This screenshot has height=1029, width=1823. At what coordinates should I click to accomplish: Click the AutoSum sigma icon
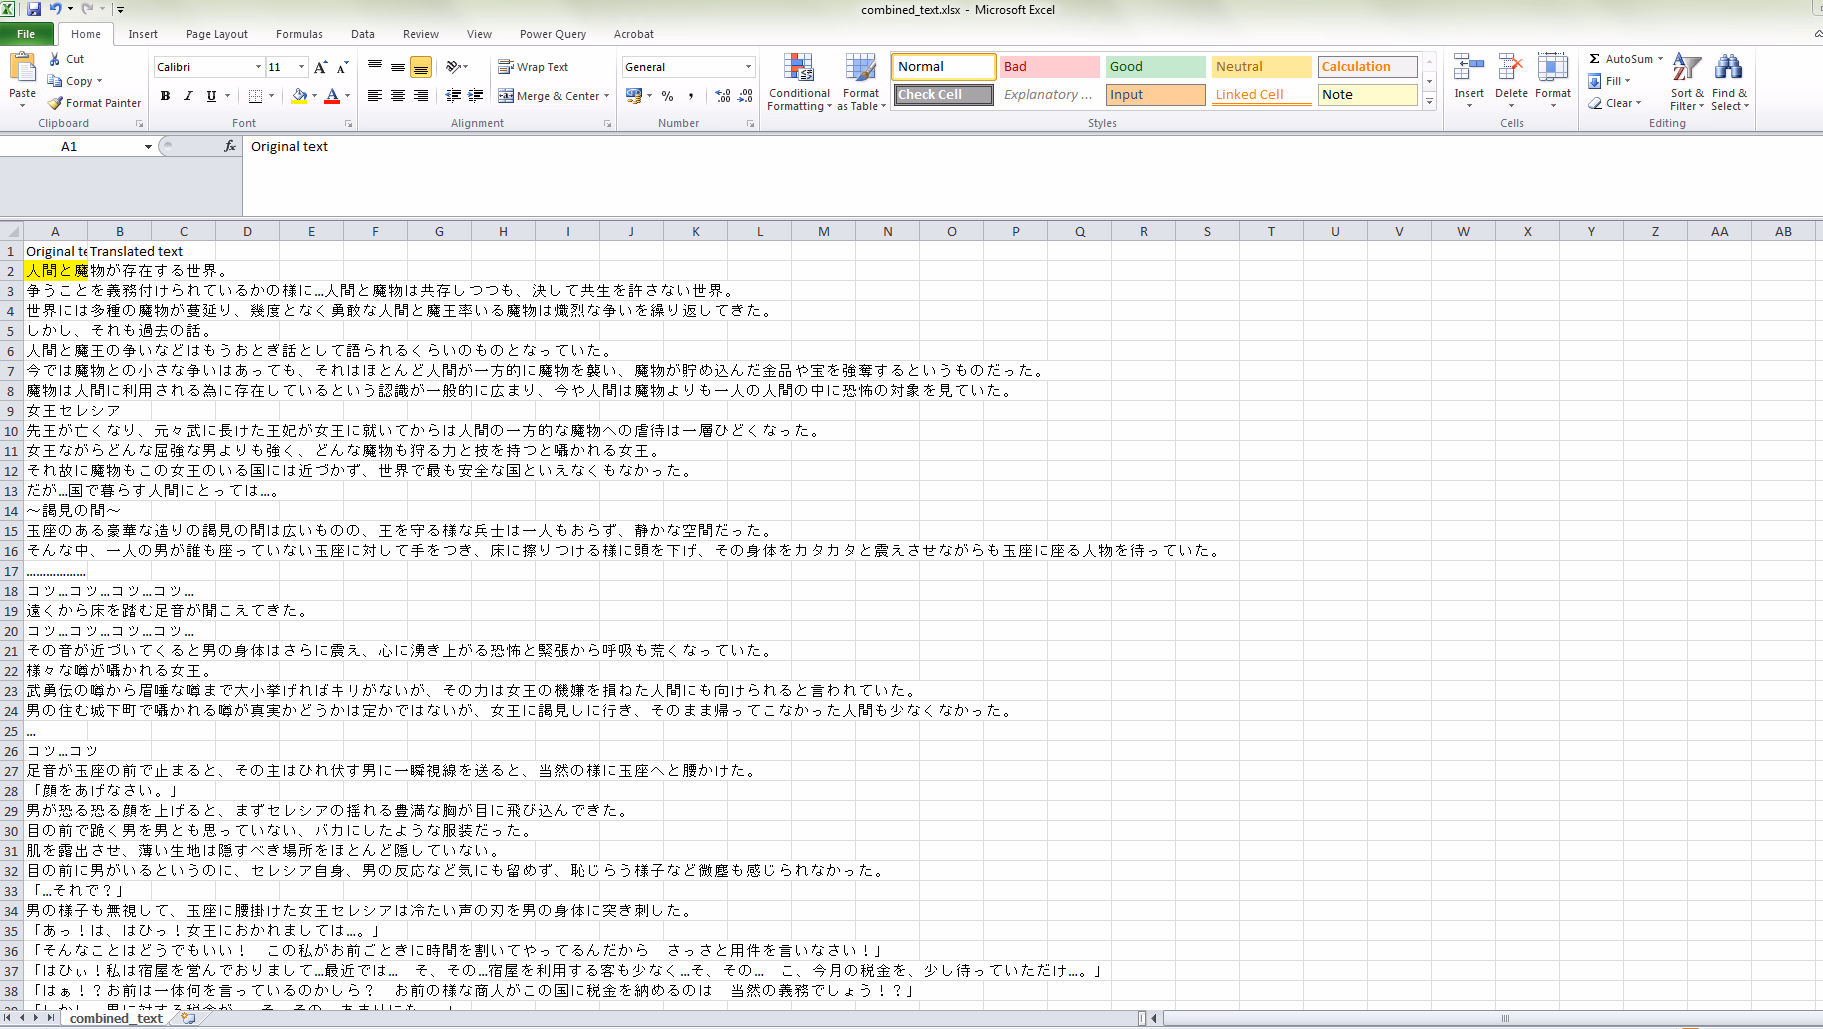(x=1595, y=59)
